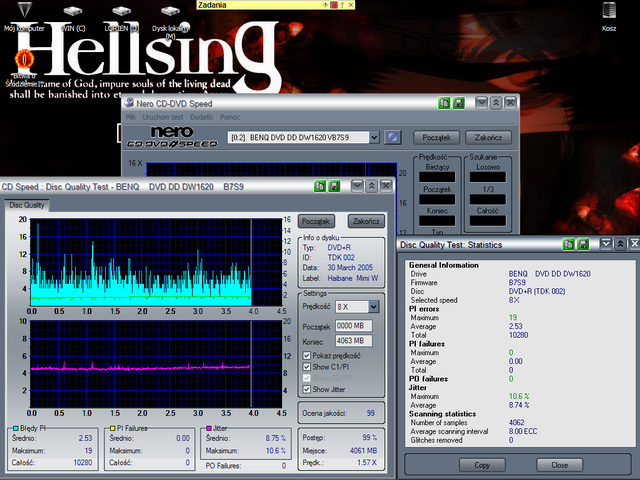Open the WIN (C) drive icon
Screen dimensions: 640x480
73,16
